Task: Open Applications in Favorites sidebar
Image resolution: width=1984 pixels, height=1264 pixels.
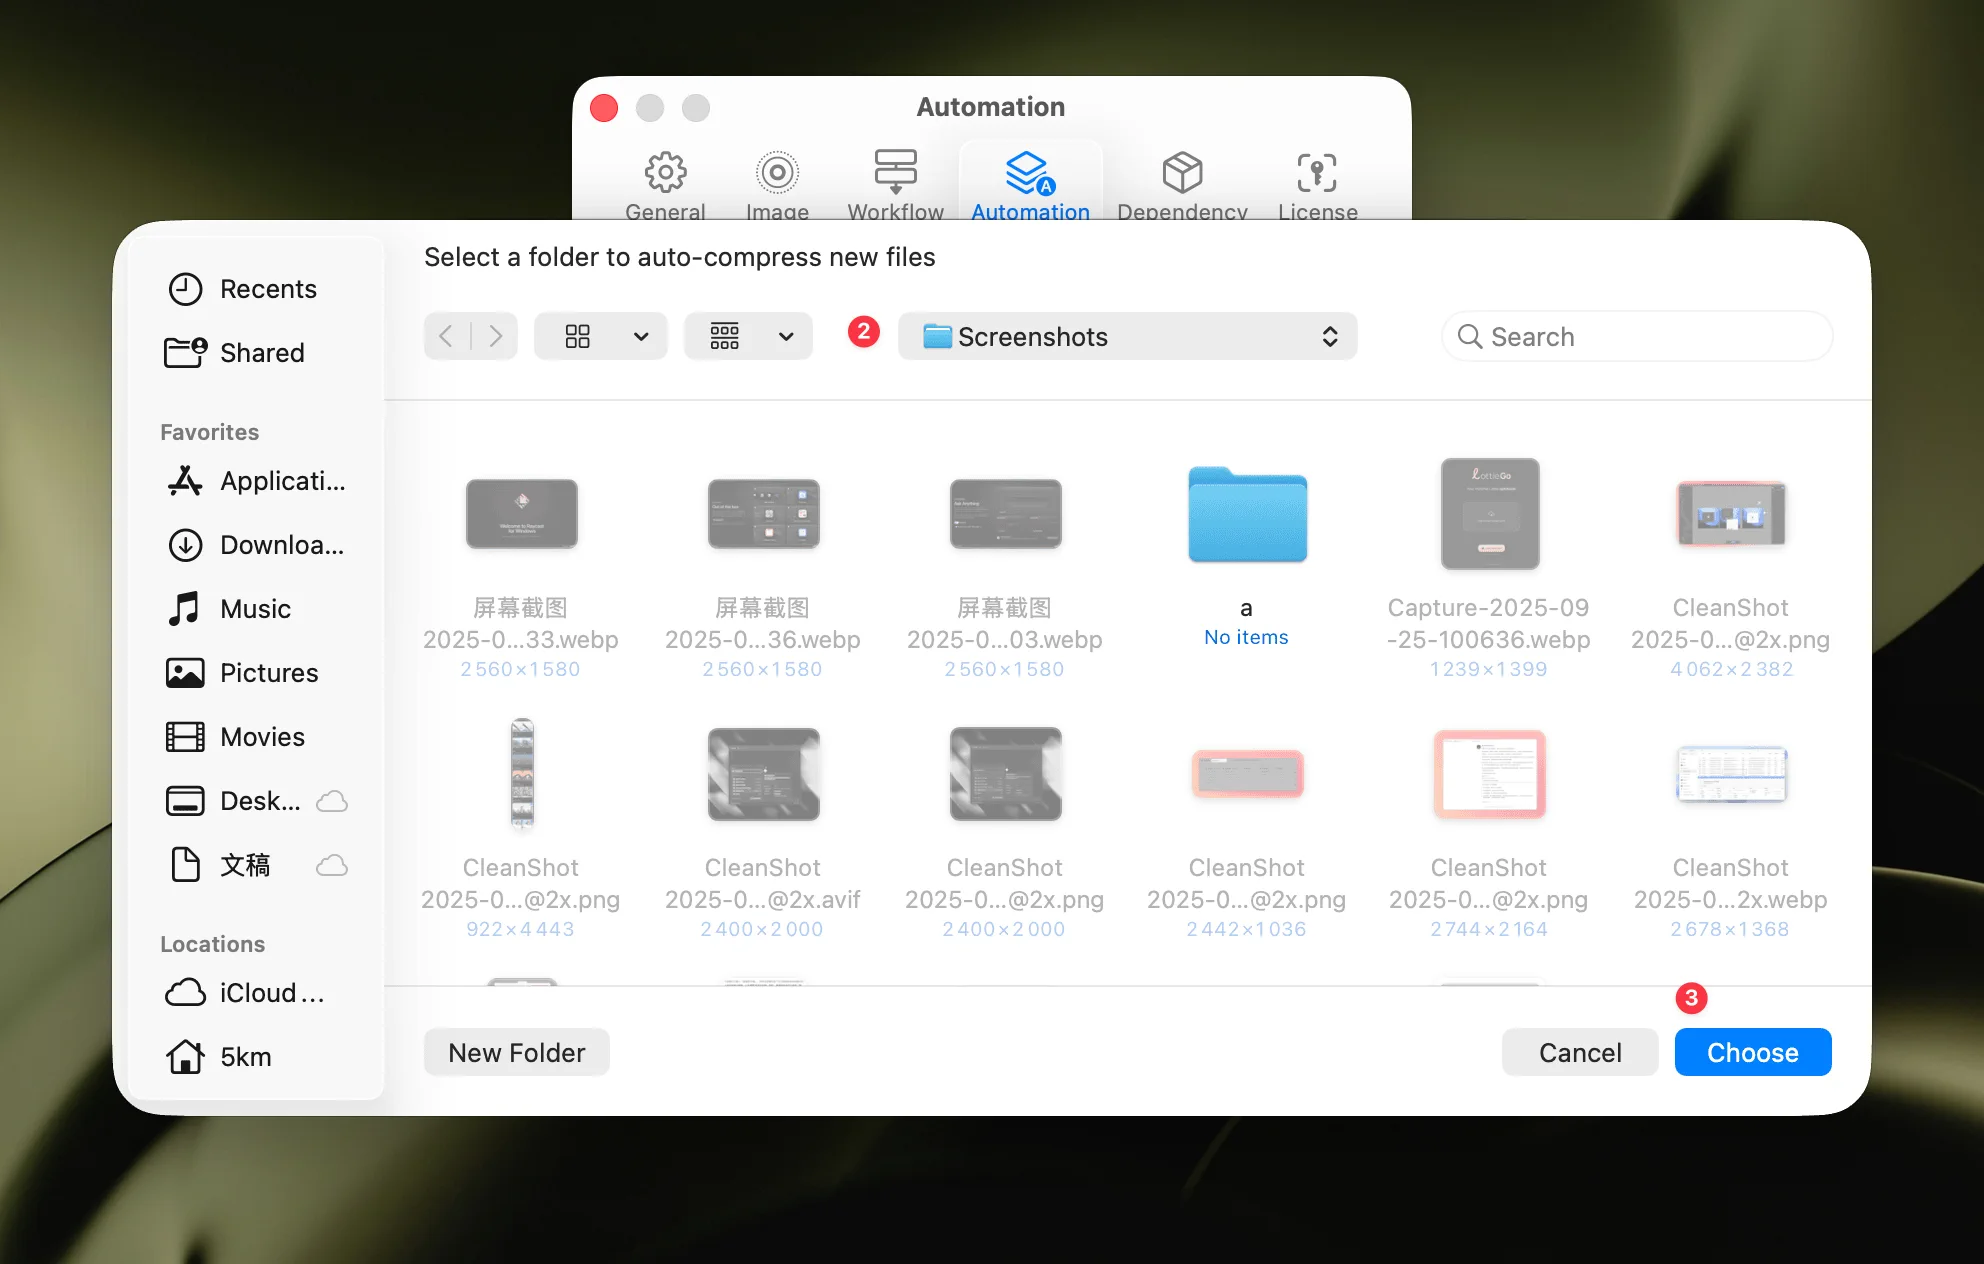Action: [281, 481]
